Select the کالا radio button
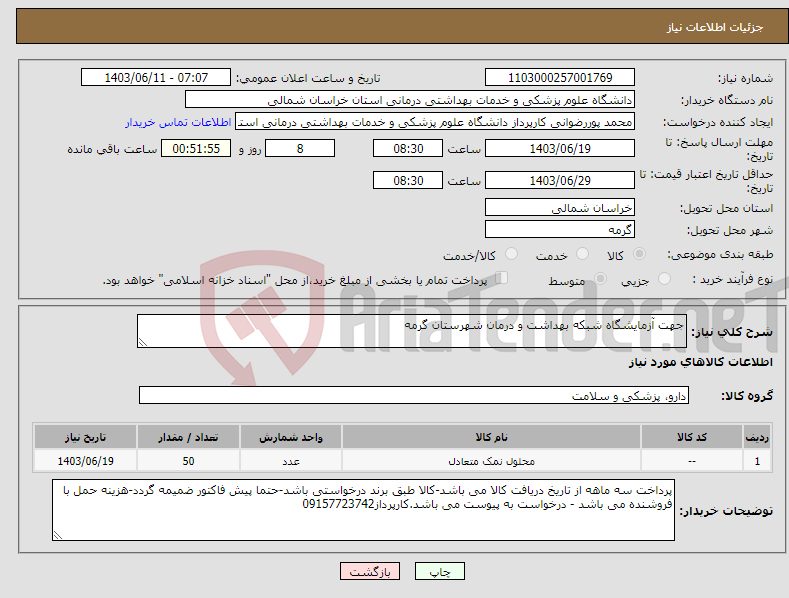Screen dimensions: 789x598 (x=639, y=254)
